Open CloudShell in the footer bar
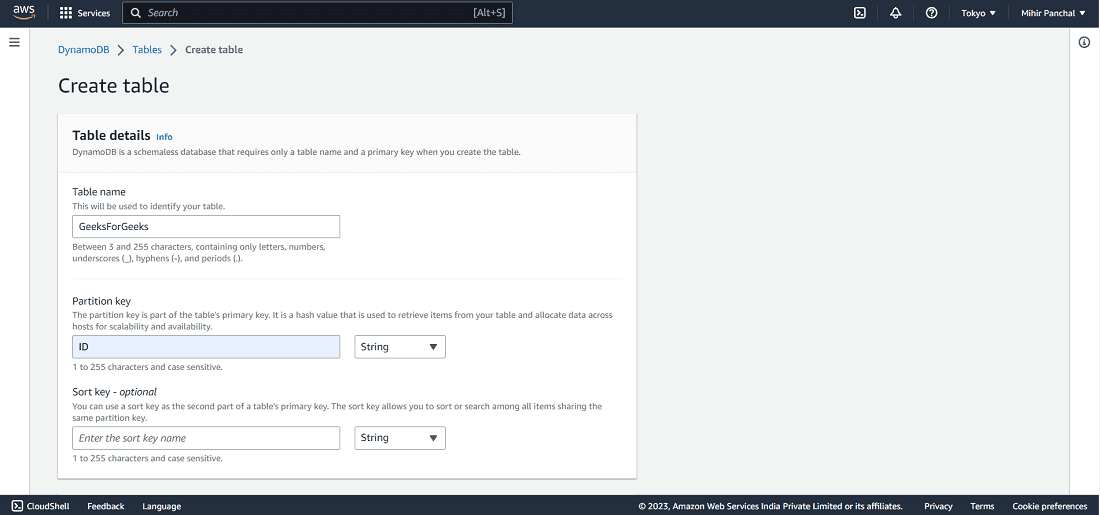The height and width of the screenshot is (515, 1100). point(41,506)
